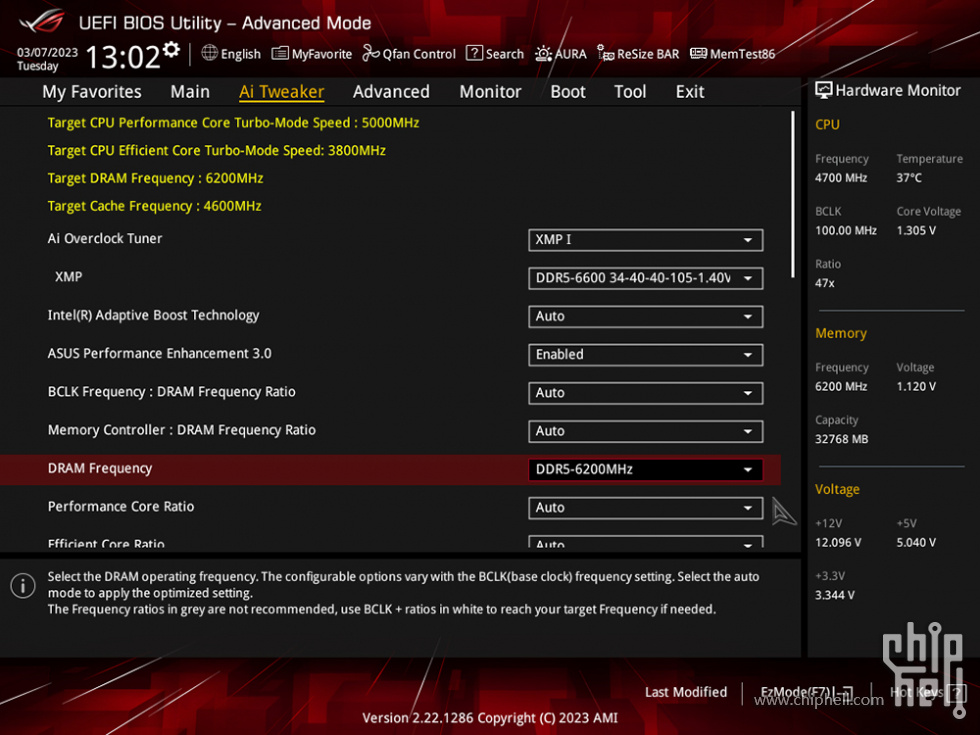Screen dimensions: 980x735
Task: Click the cursor arrow beside Performance Core Ratio
Action: [783, 511]
